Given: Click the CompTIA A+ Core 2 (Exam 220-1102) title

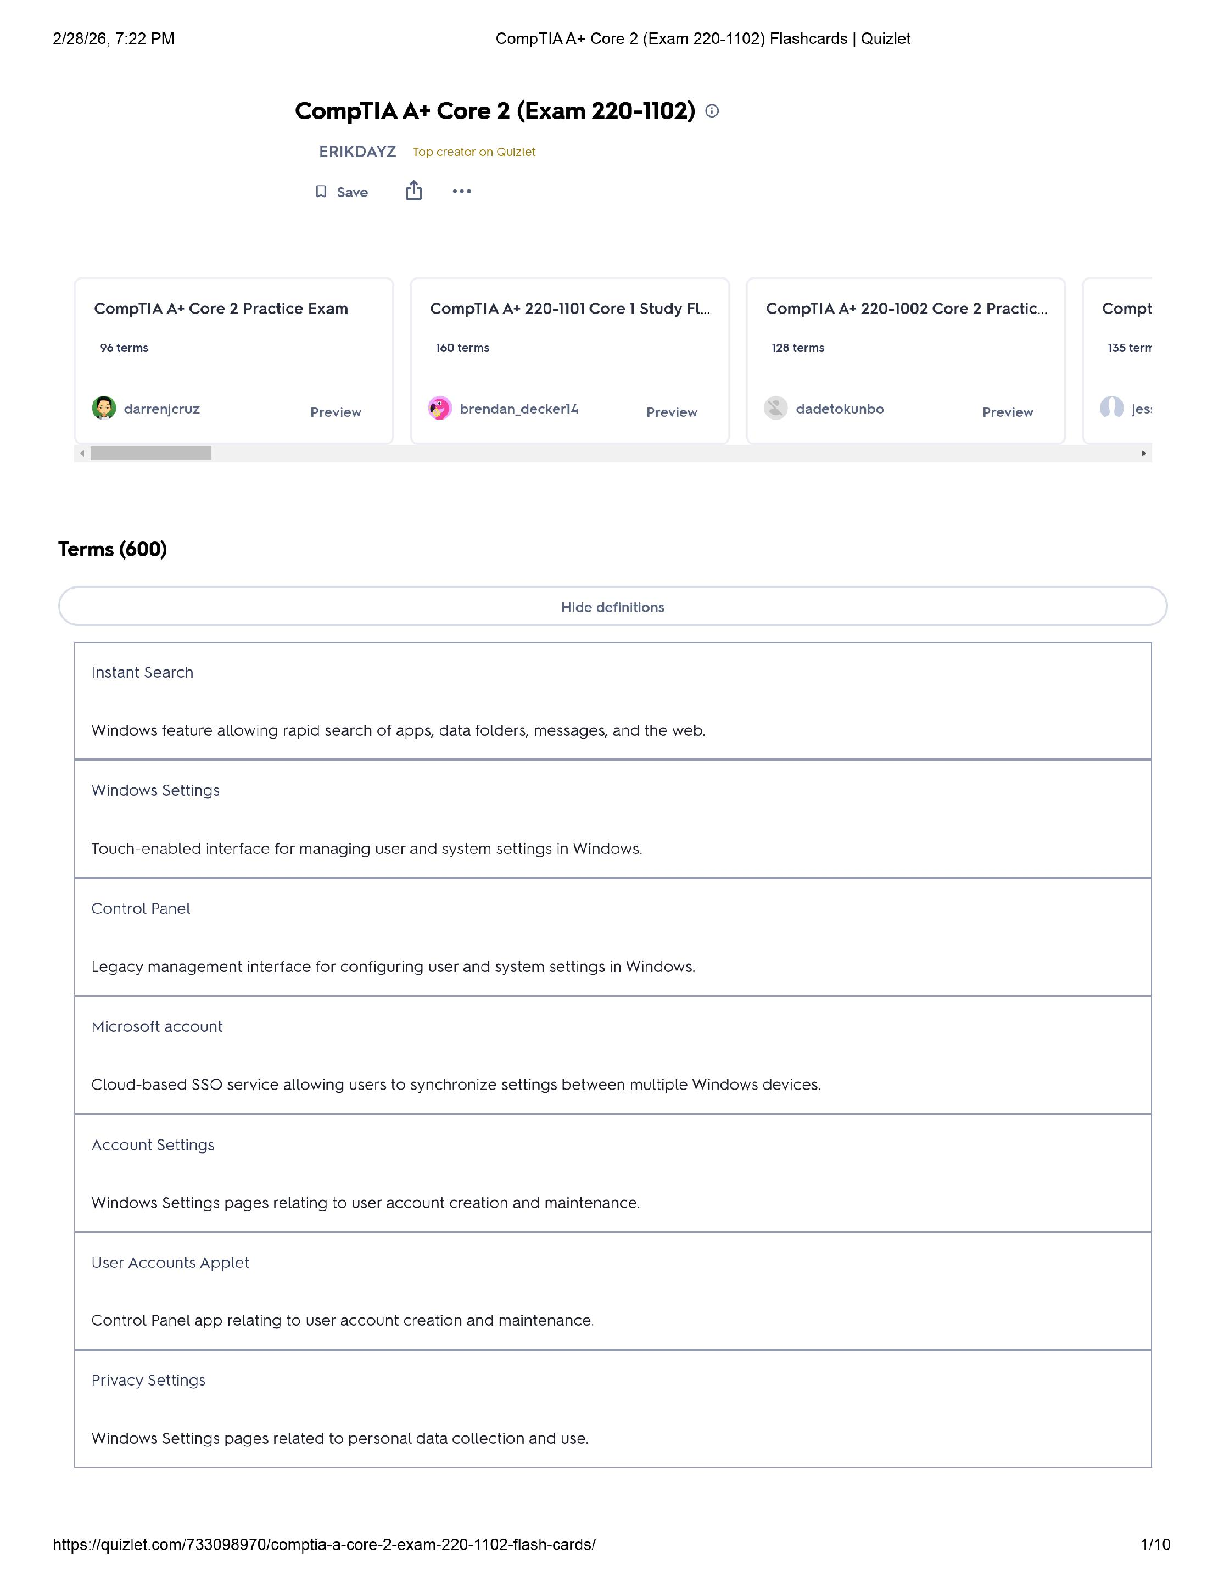Looking at the screenshot, I should tap(495, 111).
